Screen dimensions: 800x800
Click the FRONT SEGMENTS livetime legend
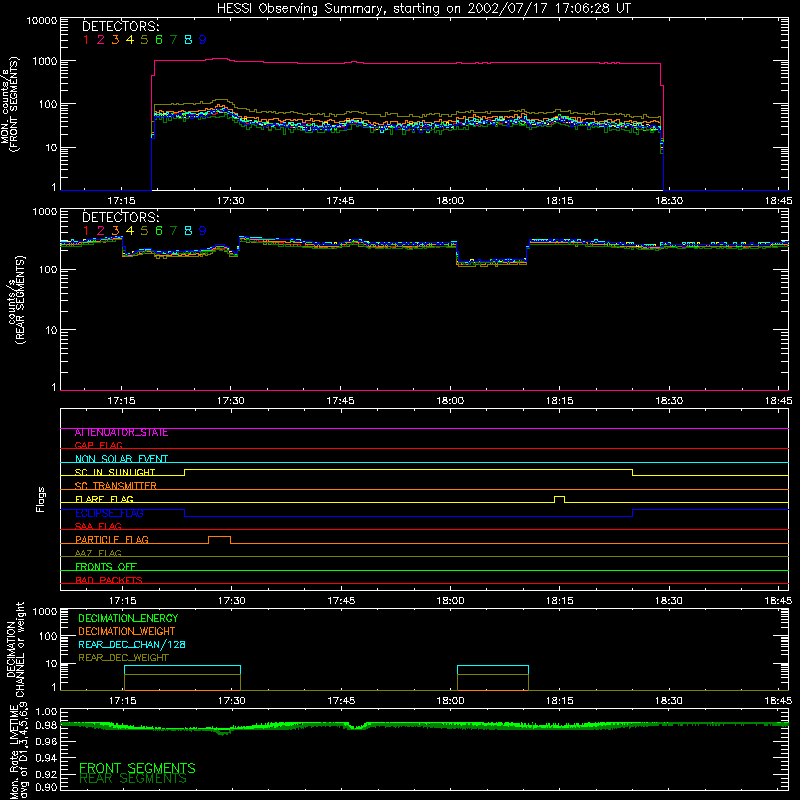point(137,768)
